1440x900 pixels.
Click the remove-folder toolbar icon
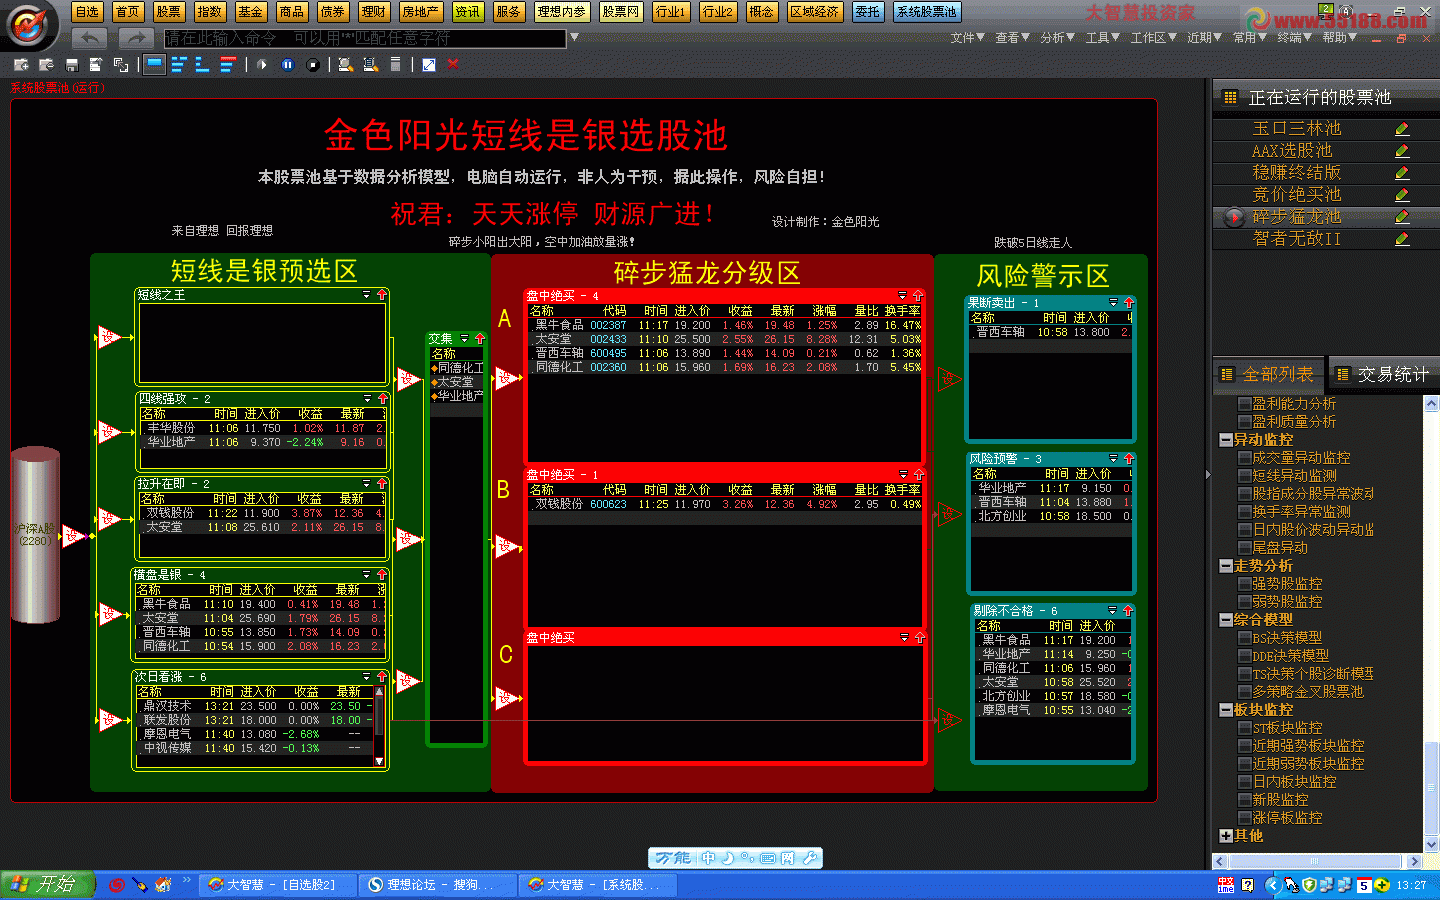[x=45, y=65]
